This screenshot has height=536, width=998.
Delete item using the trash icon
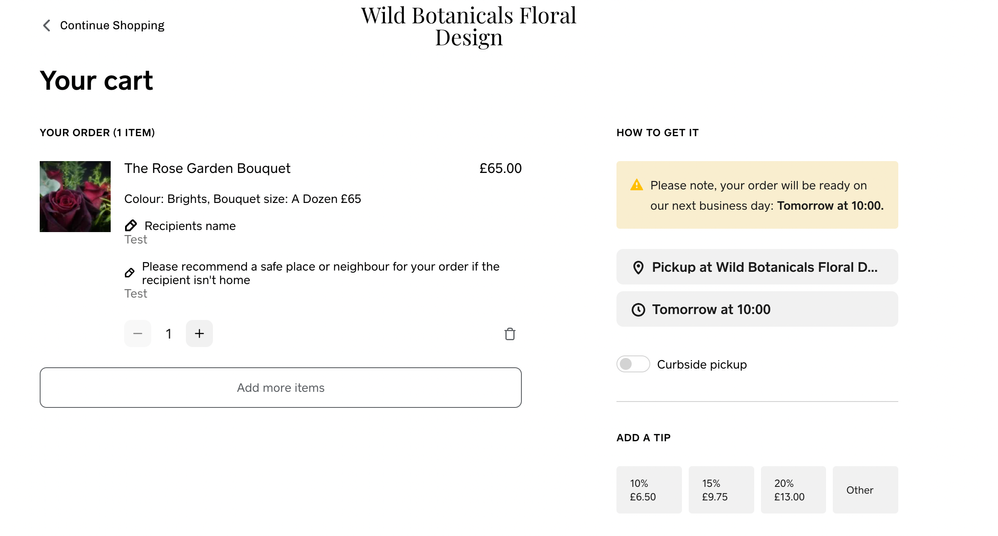510,334
